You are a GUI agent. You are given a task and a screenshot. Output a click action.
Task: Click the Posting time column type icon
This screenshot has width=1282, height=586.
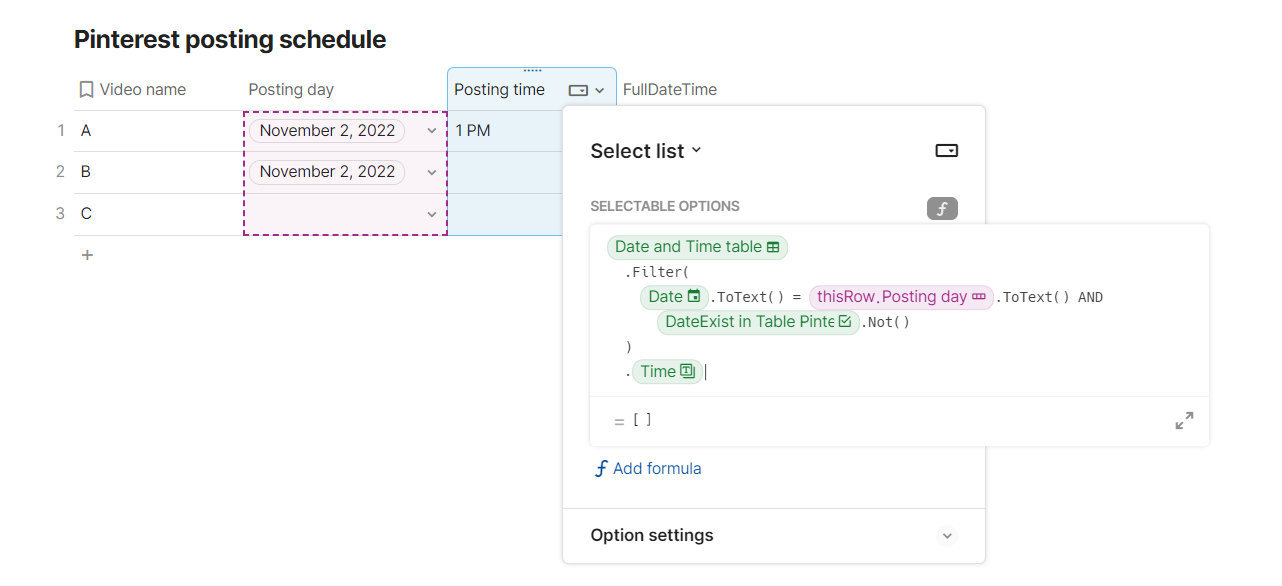click(578, 90)
